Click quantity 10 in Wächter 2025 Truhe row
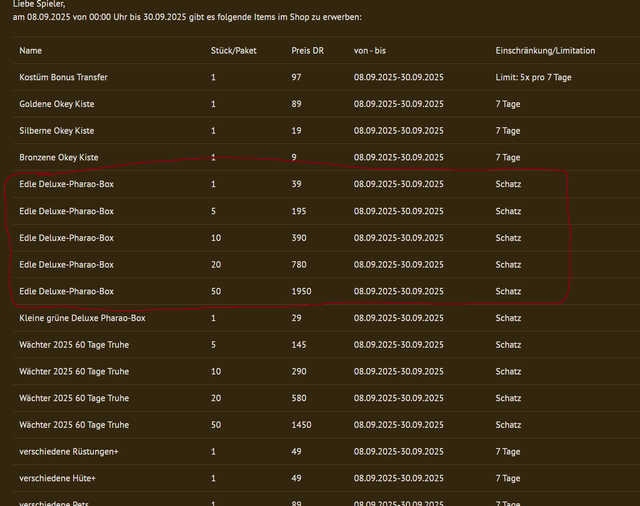Viewport: 640px width, 506px height. [216, 371]
